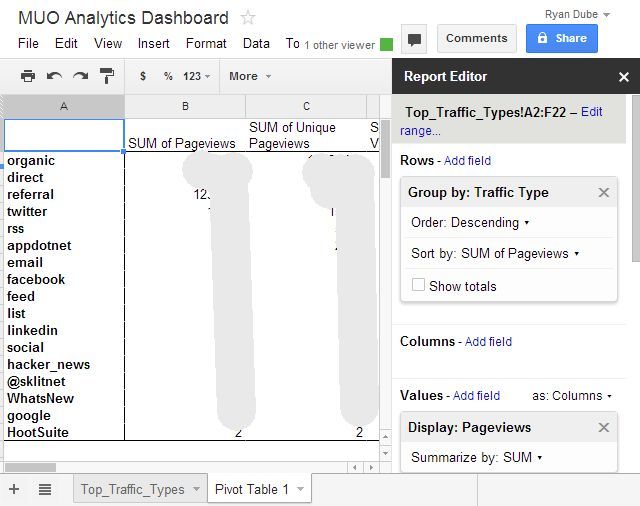
Task: Open the View menu
Action: [x=108, y=43]
